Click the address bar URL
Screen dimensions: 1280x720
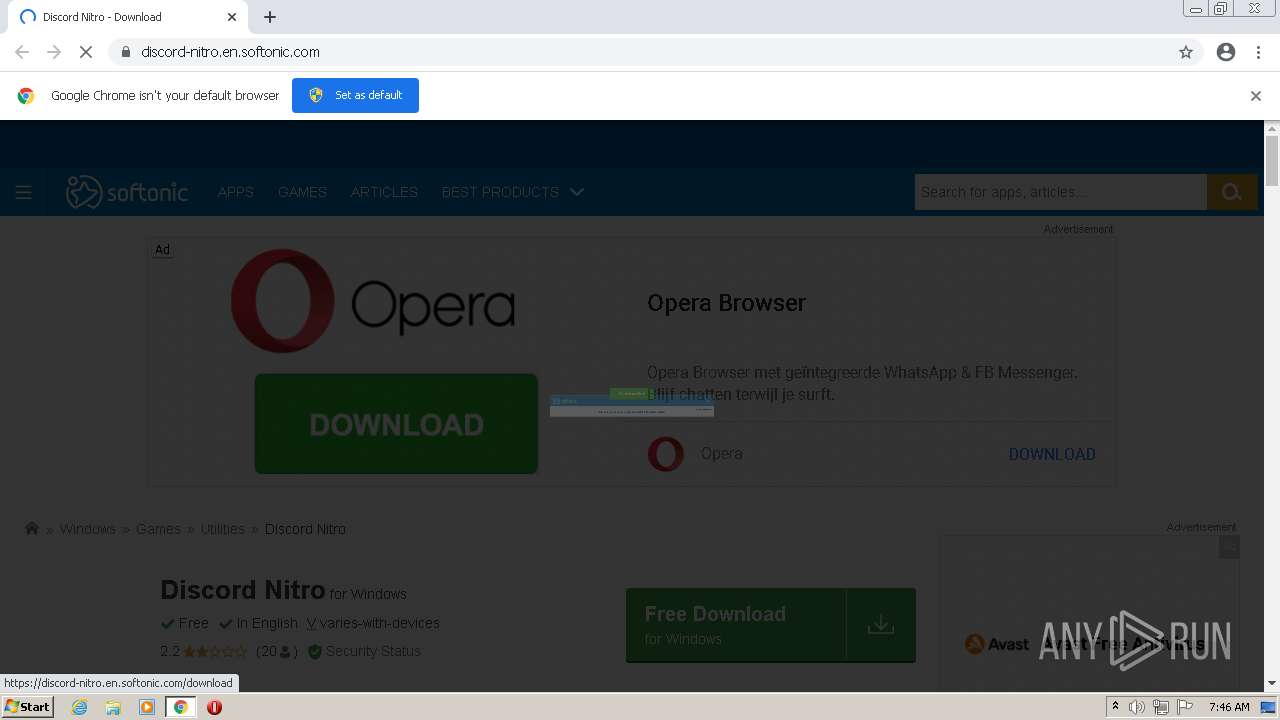pos(230,52)
